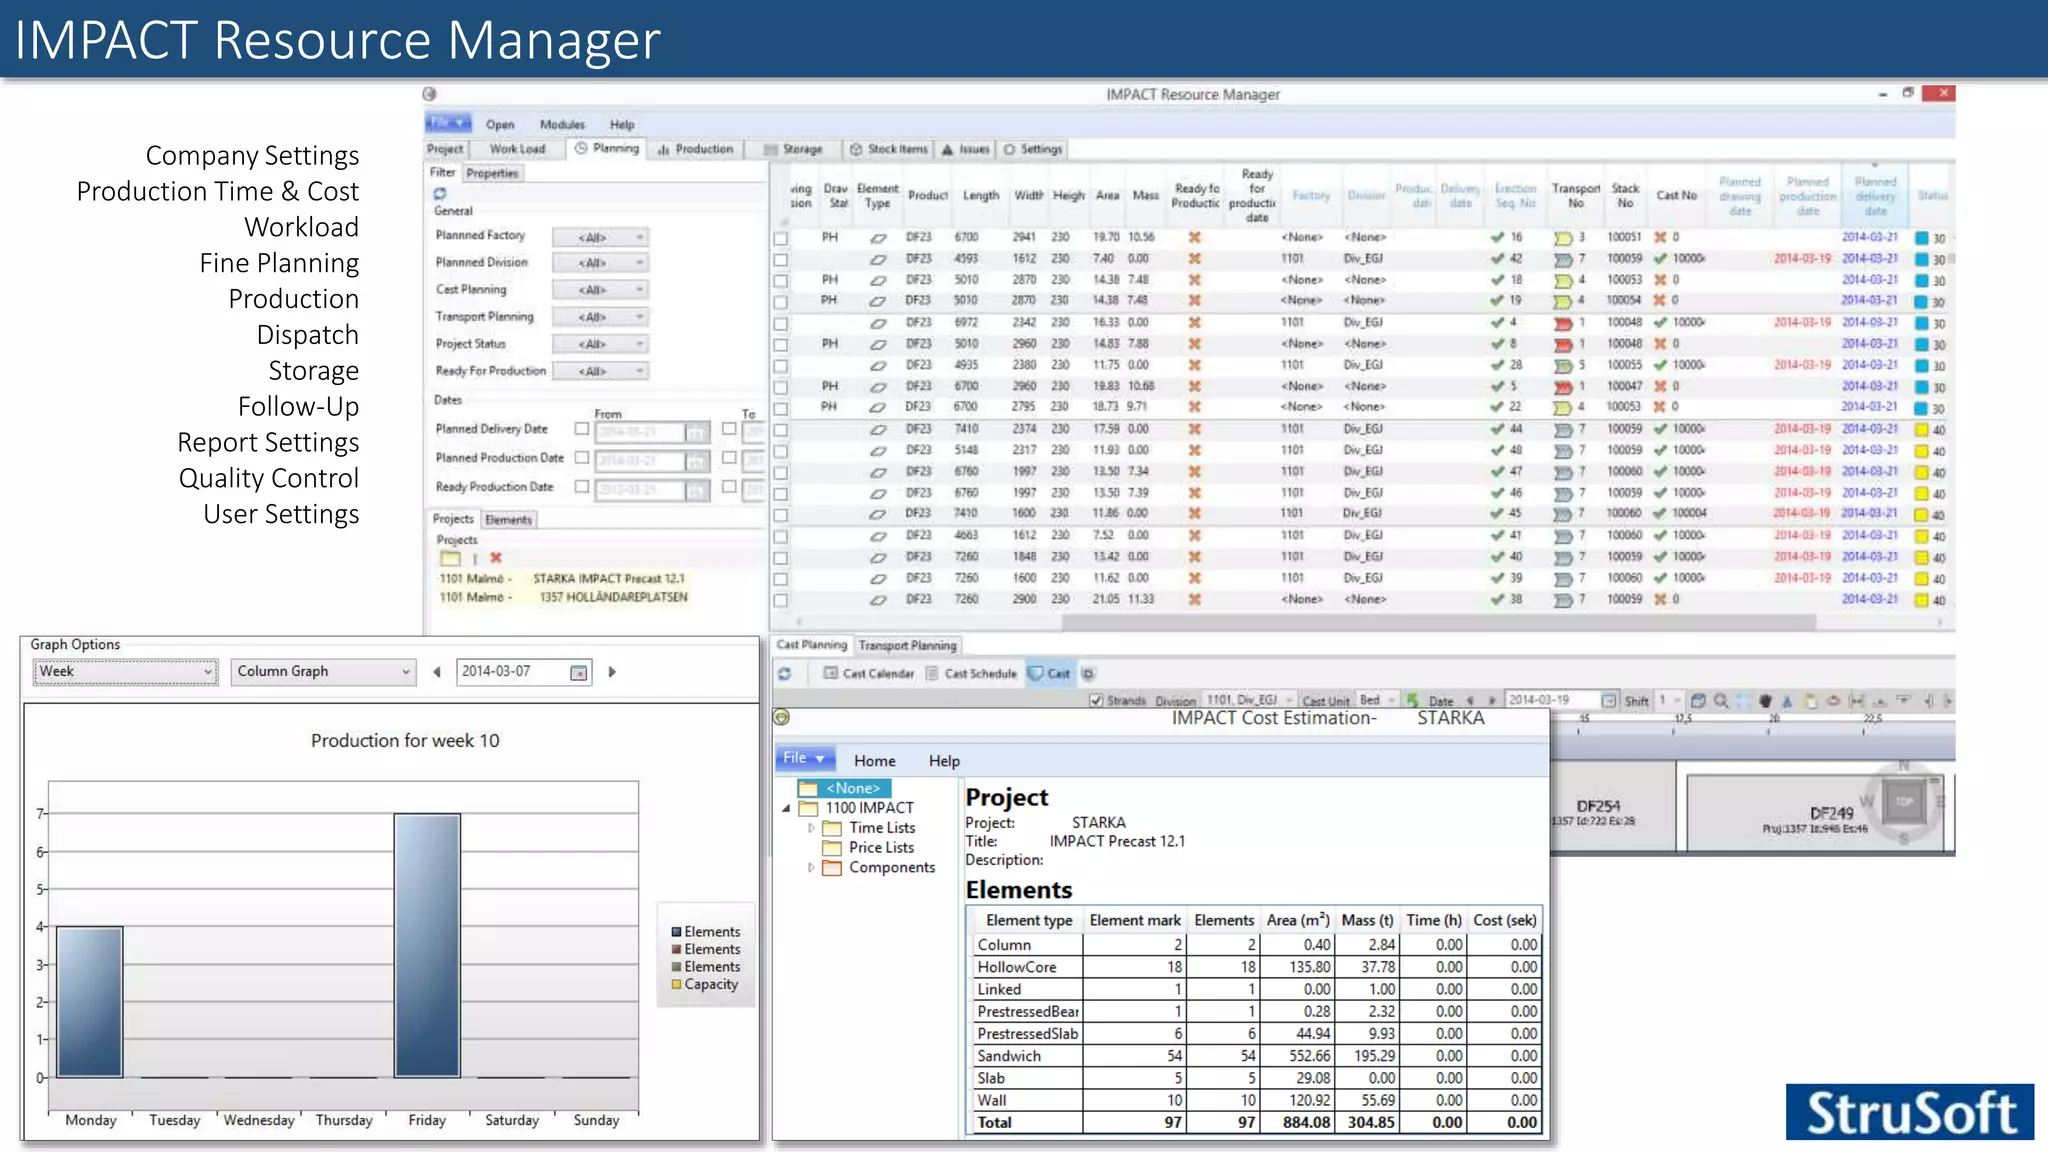Open the Planned Factory dropdown
2048x1152 pixels.
tap(600, 237)
